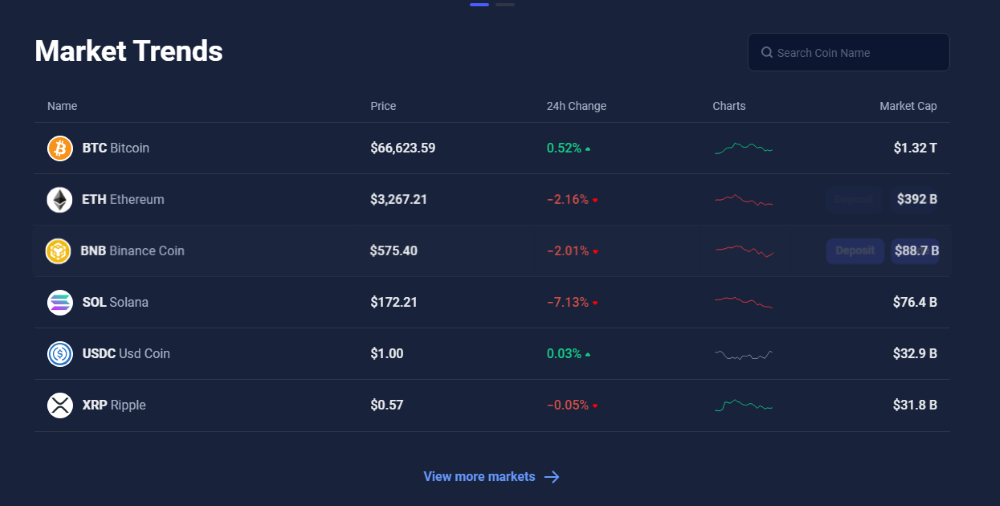This screenshot has width=1000, height=506.
Task: Click faded Deposit button in Ethereum row
Action: point(853,200)
